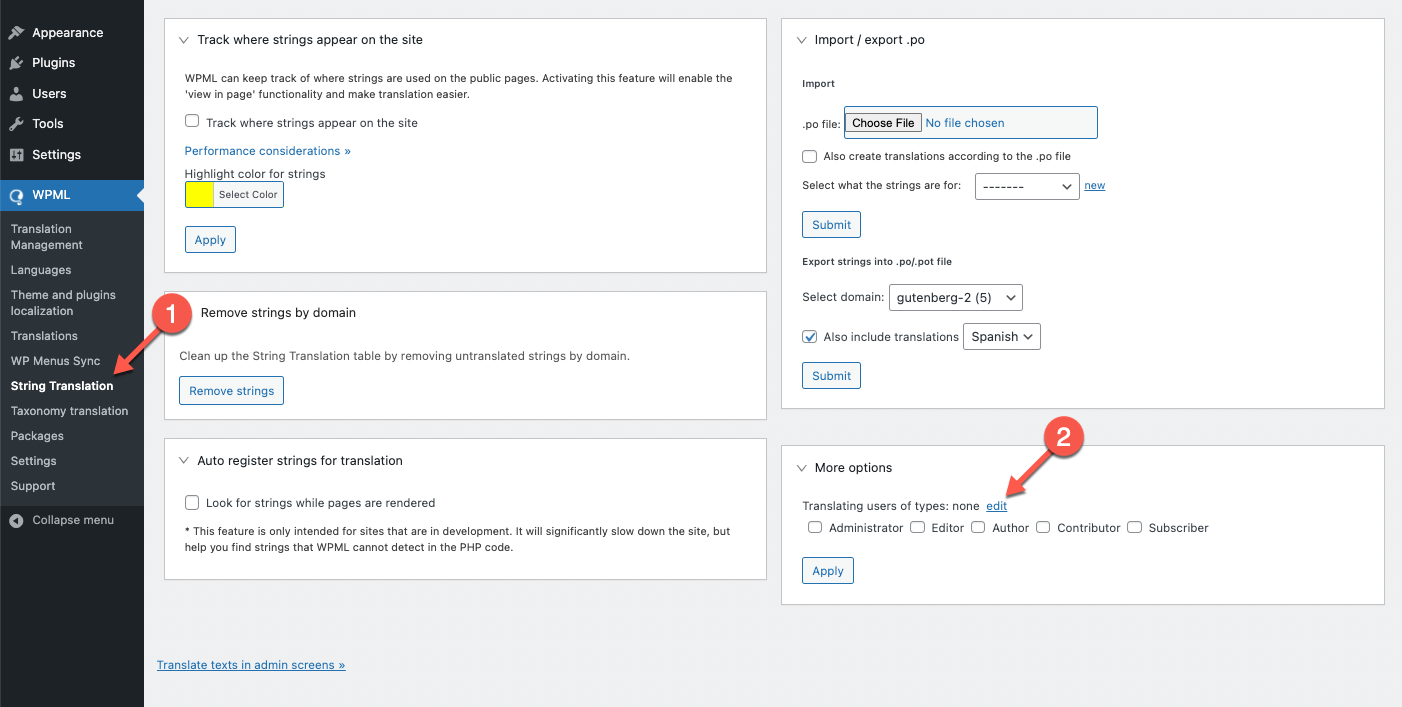Open Translation Management submenu item
Screen dimensions: 1402x707
(x=47, y=237)
